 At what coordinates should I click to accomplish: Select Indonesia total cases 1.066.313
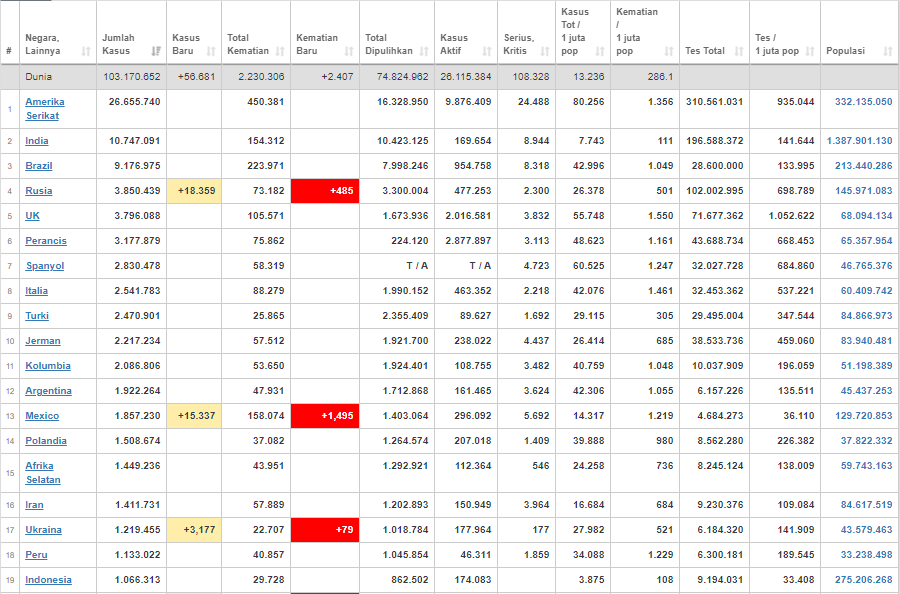pyautogui.click(x=137, y=580)
